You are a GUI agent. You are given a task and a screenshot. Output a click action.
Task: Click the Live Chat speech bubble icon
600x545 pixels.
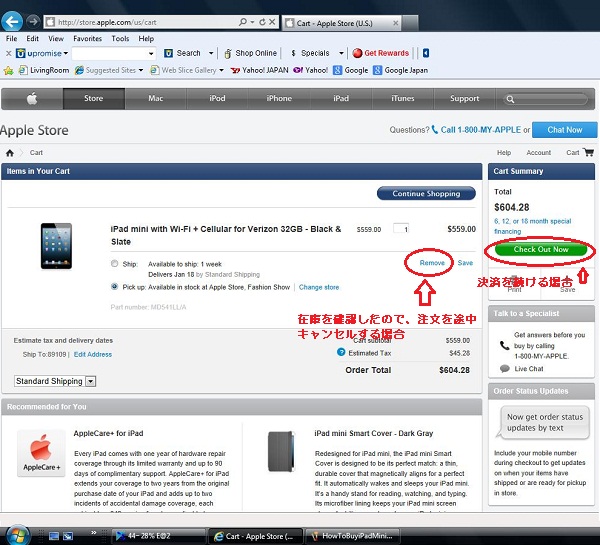coord(505,368)
